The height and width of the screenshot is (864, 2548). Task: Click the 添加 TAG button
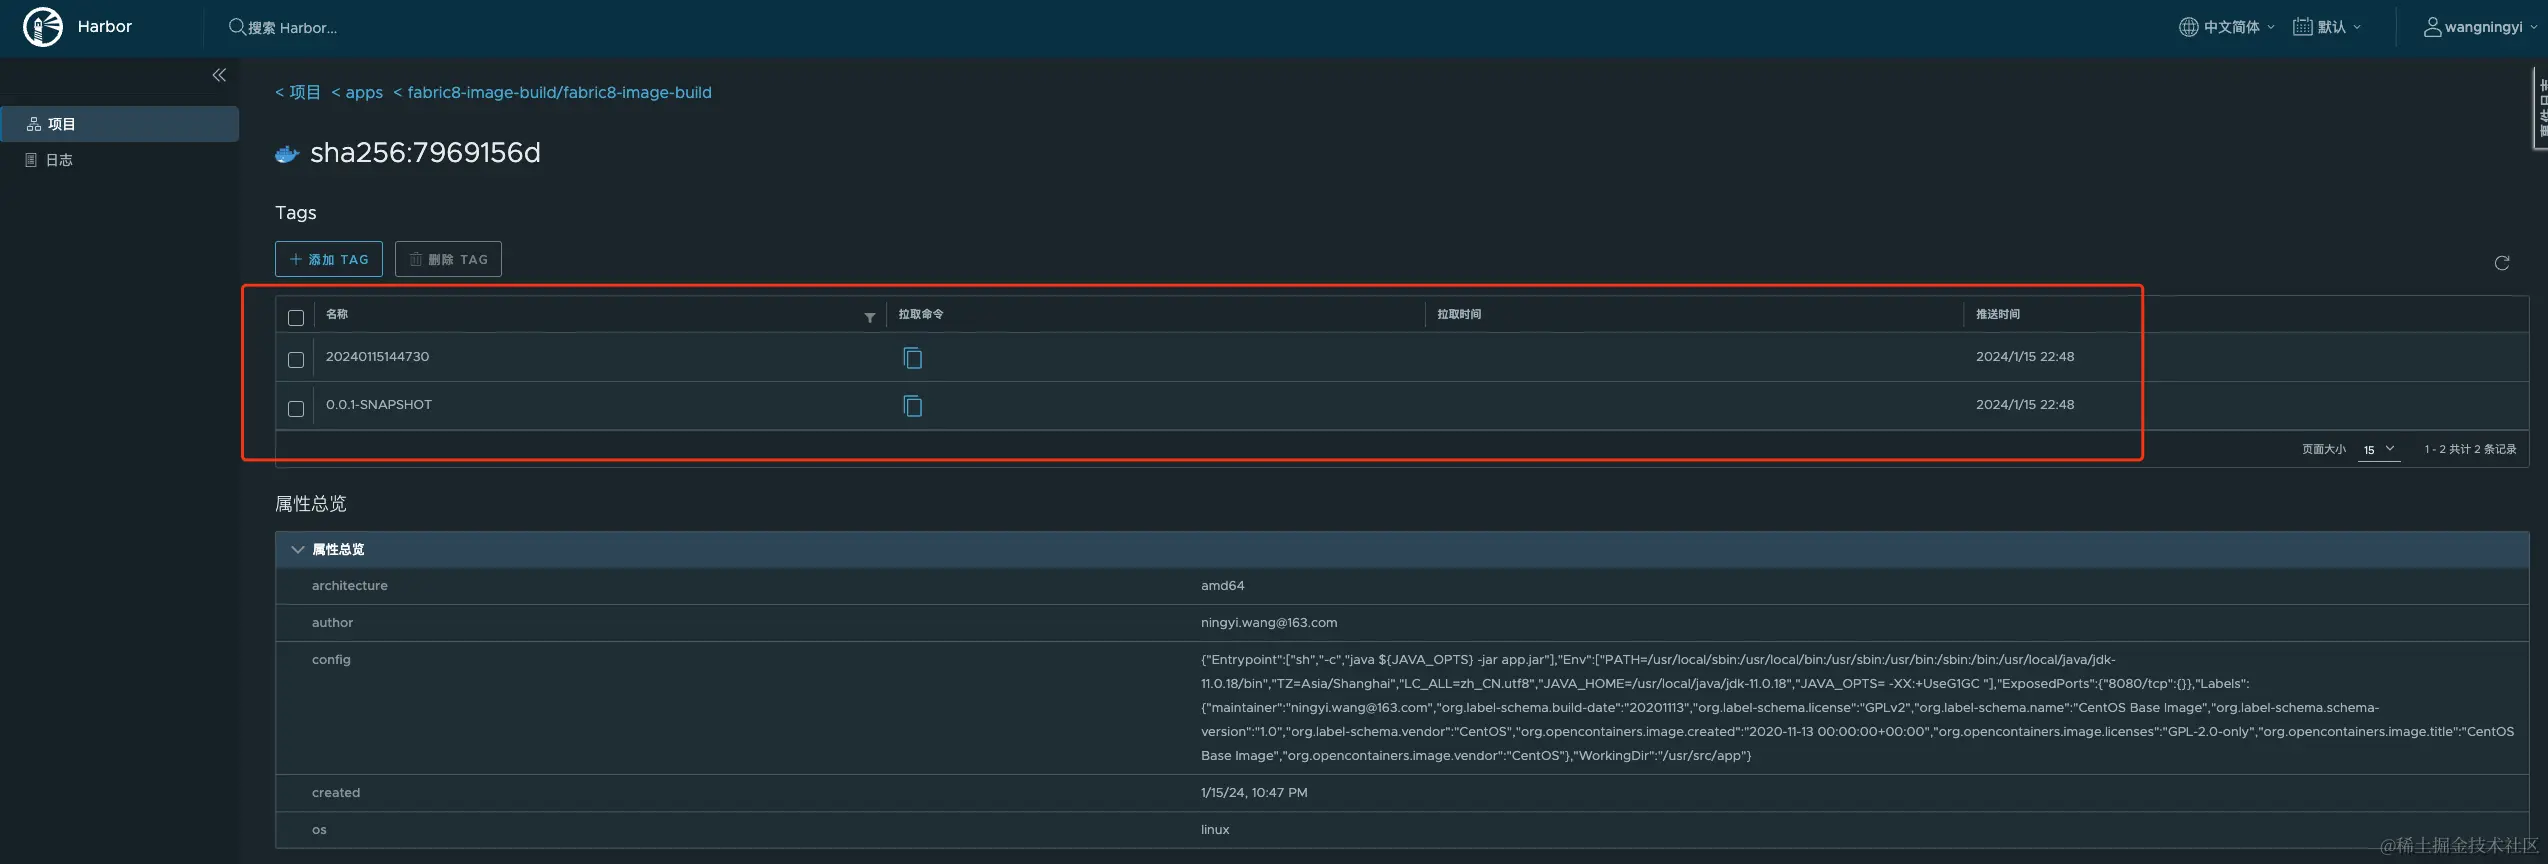click(329, 259)
